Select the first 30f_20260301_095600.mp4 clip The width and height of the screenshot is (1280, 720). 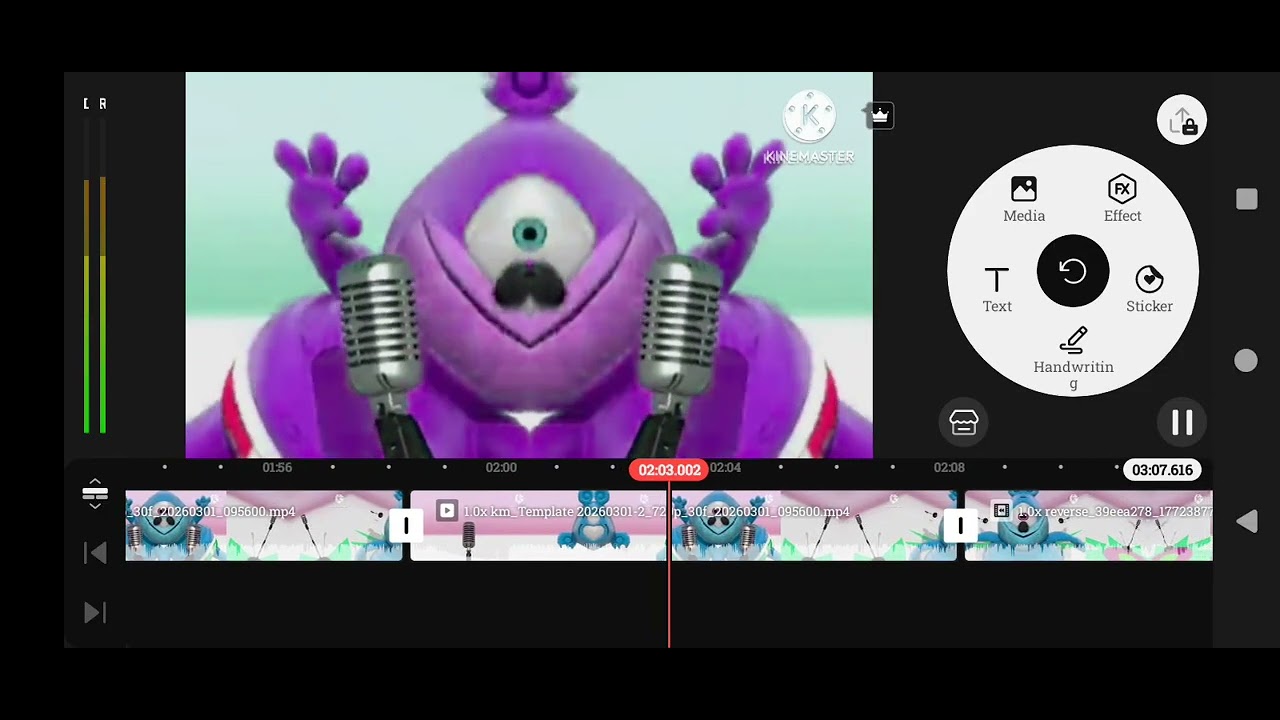pyautogui.click(x=263, y=525)
